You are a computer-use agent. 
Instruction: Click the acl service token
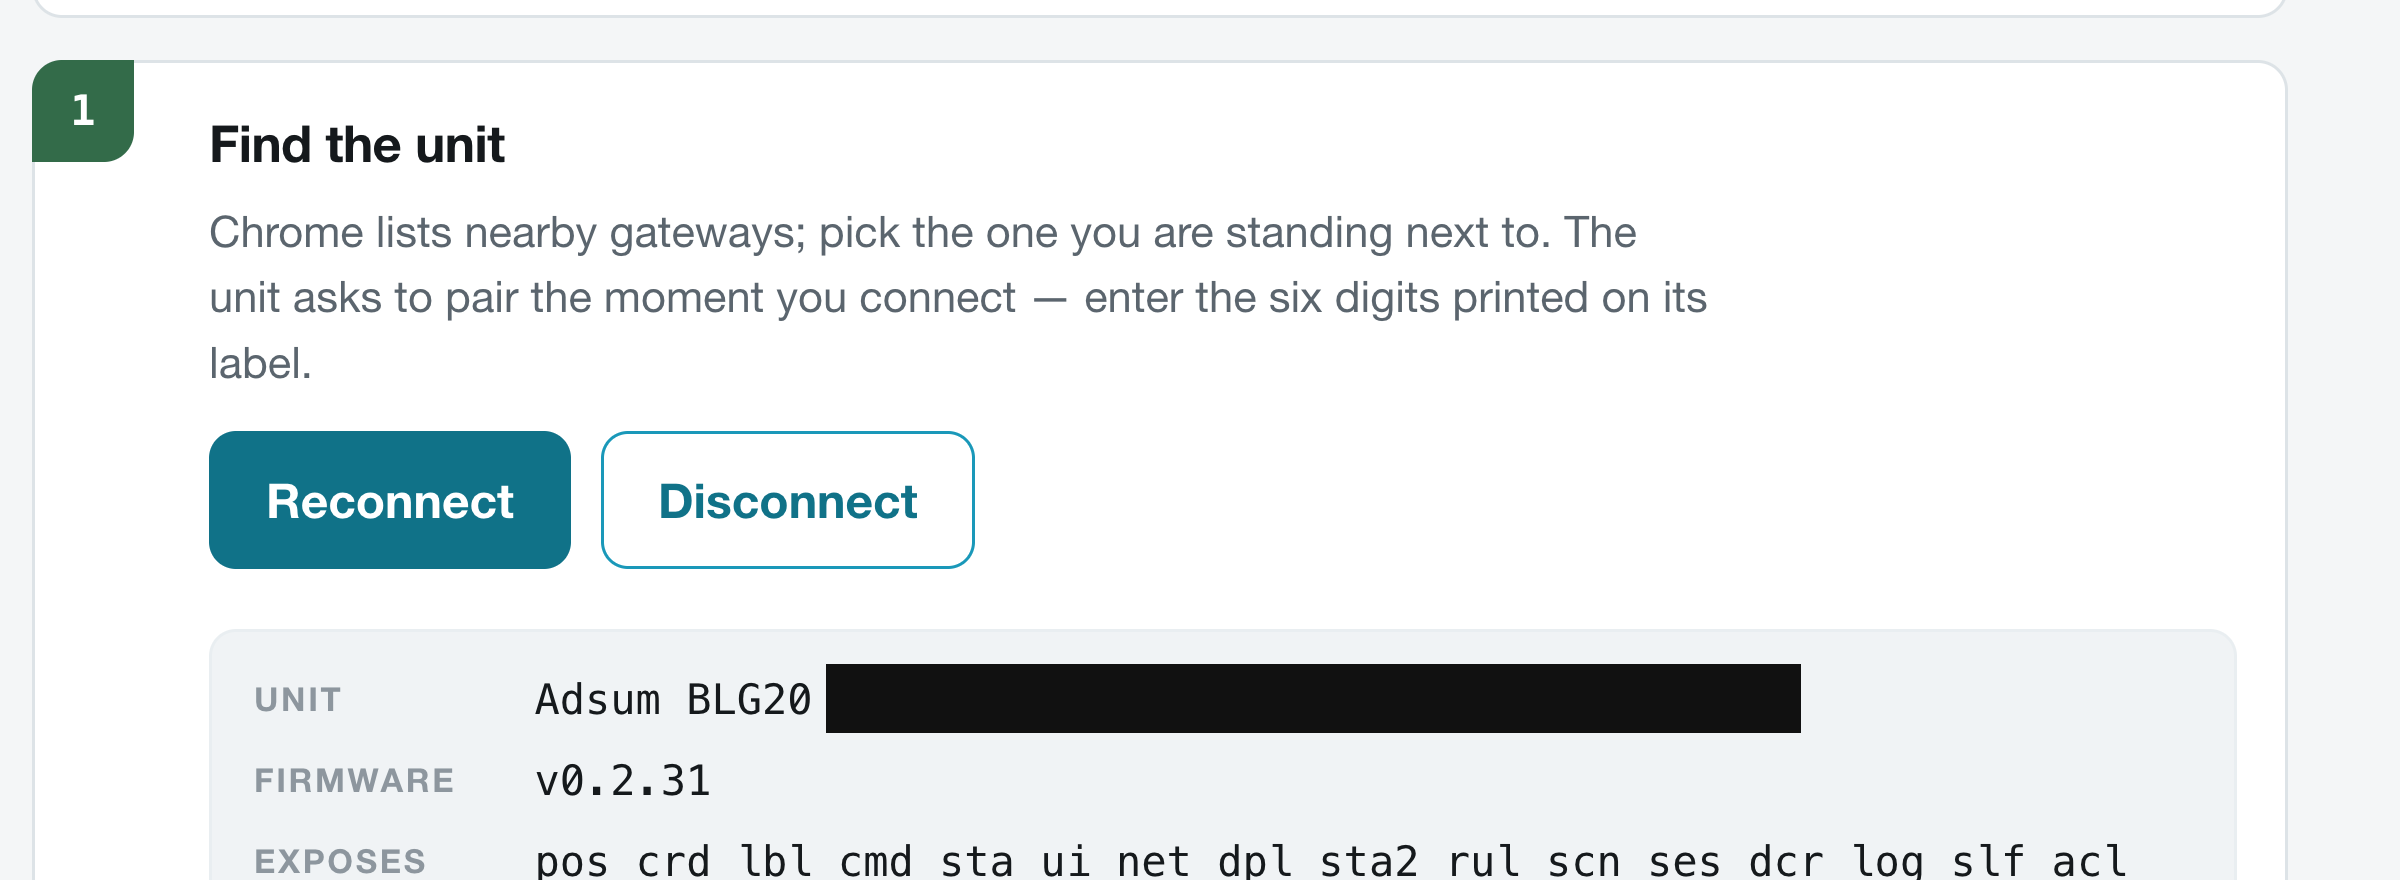pyautogui.click(x=2090, y=861)
